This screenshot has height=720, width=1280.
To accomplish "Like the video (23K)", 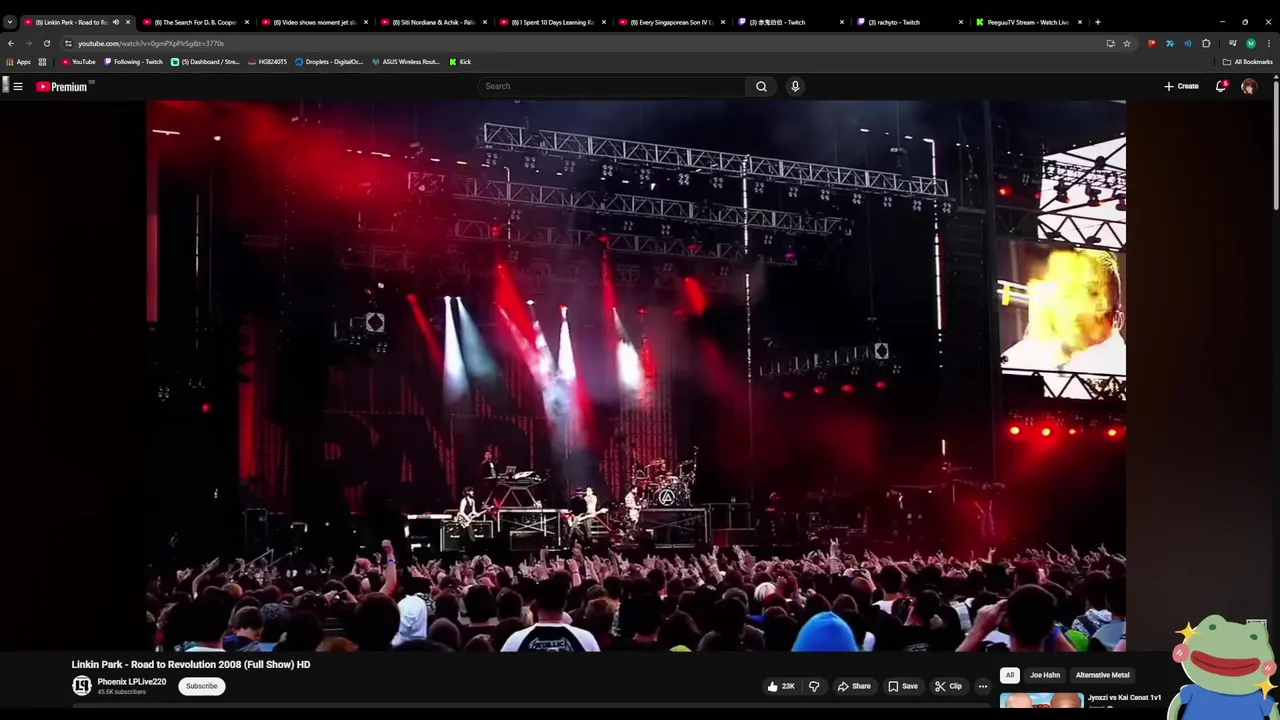I will (781, 686).
